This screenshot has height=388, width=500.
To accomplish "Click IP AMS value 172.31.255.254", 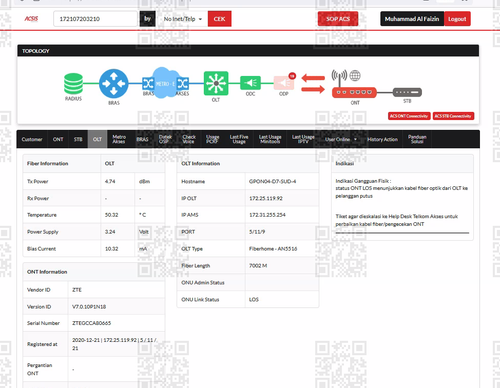I will click(267, 215).
